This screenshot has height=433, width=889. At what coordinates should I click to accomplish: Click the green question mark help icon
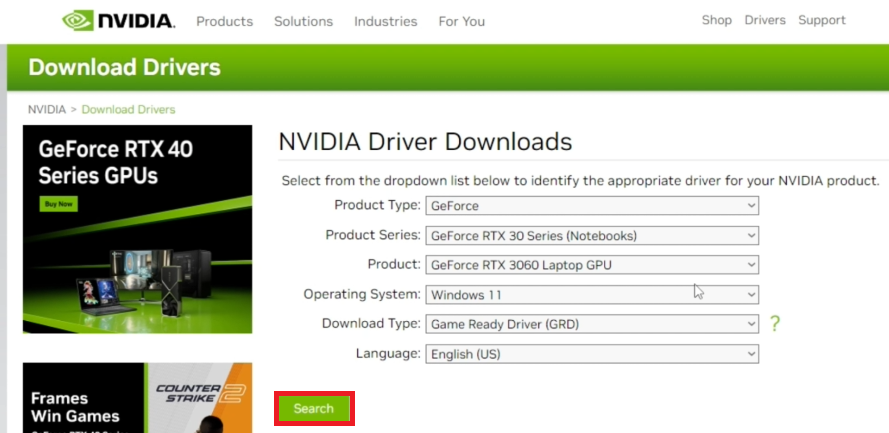[774, 324]
